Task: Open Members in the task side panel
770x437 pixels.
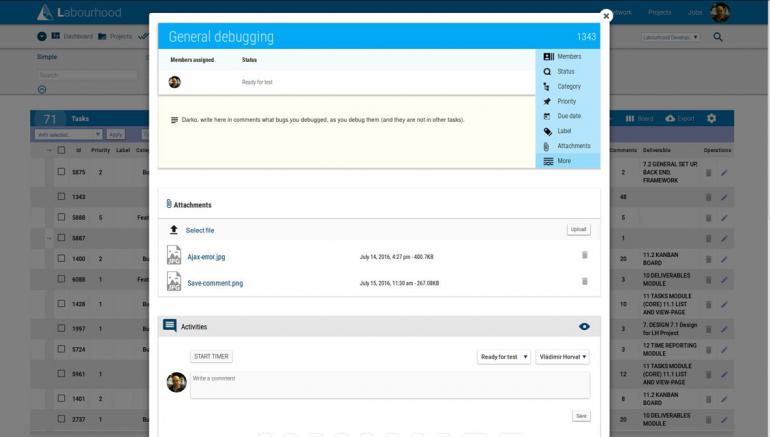Action: point(569,56)
